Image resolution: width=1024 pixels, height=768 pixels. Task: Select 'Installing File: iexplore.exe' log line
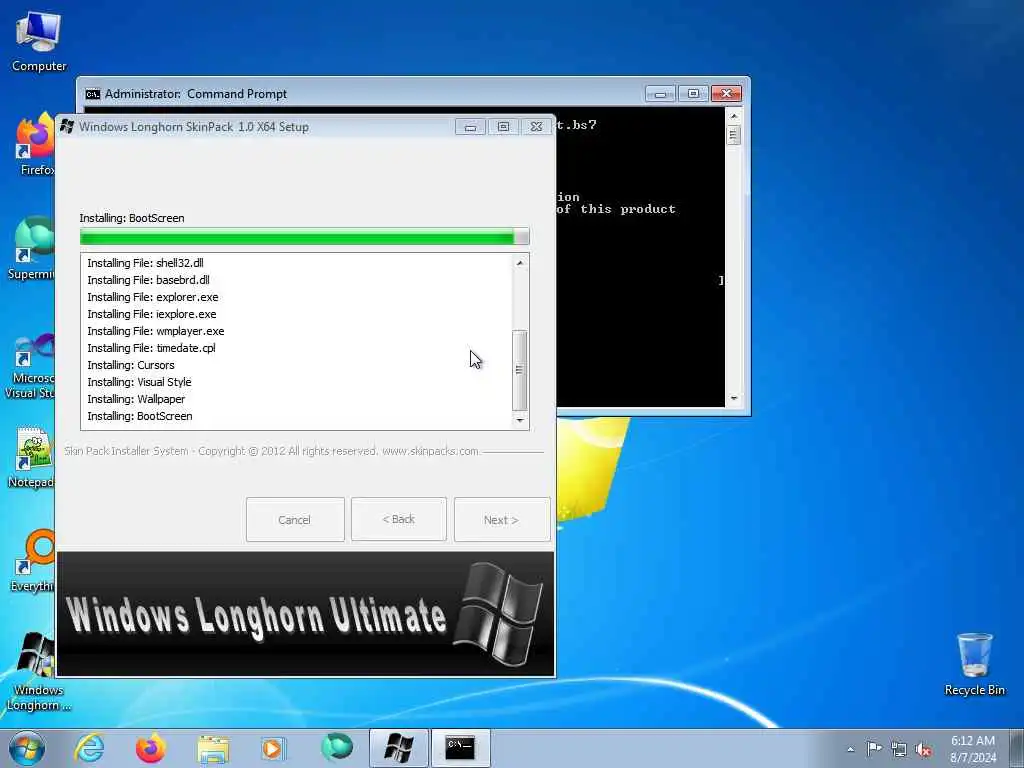[x=152, y=314]
